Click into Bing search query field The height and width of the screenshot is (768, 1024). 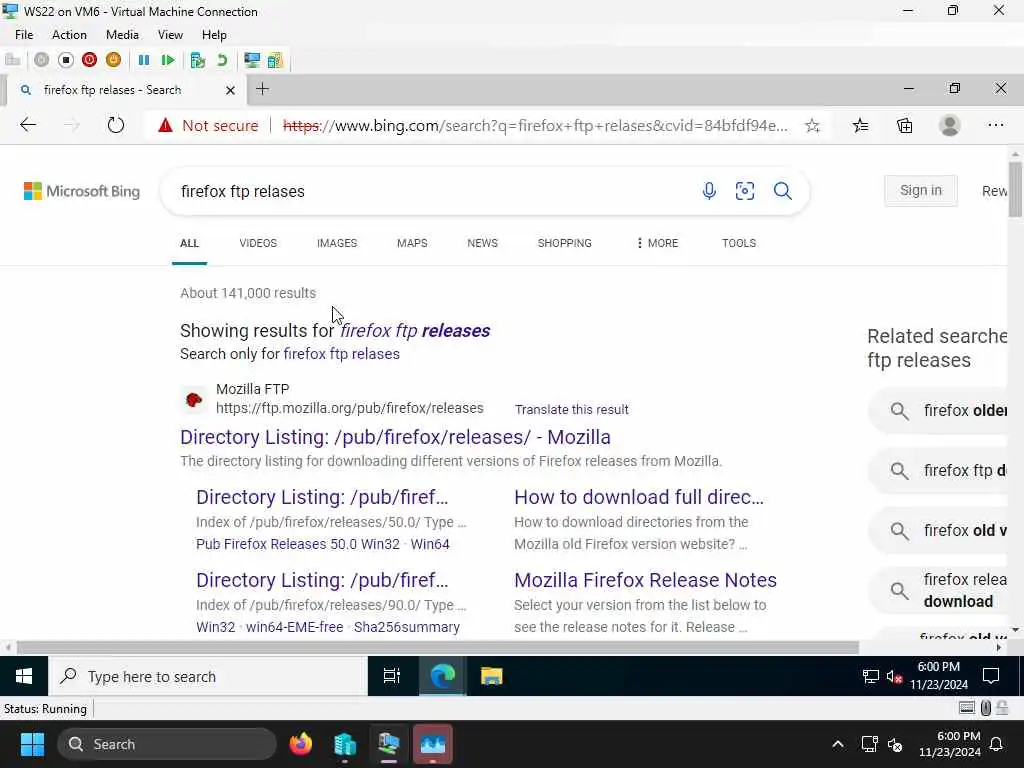[x=431, y=191]
